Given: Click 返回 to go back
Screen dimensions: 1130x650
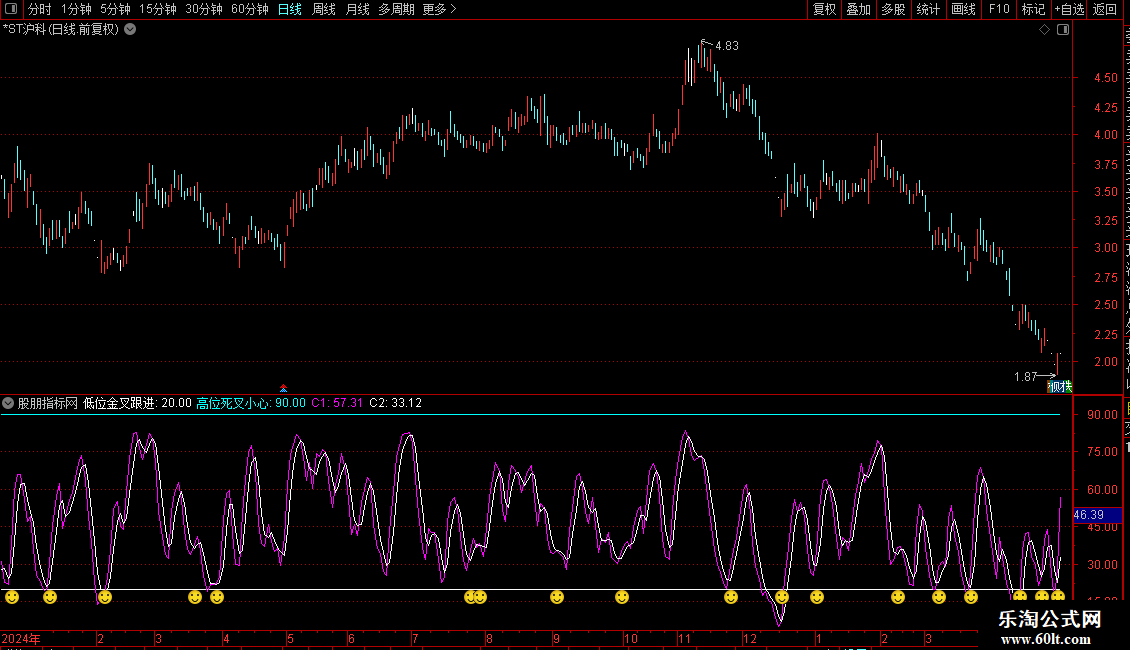Looking at the screenshot, I should tap(1104, 9).
